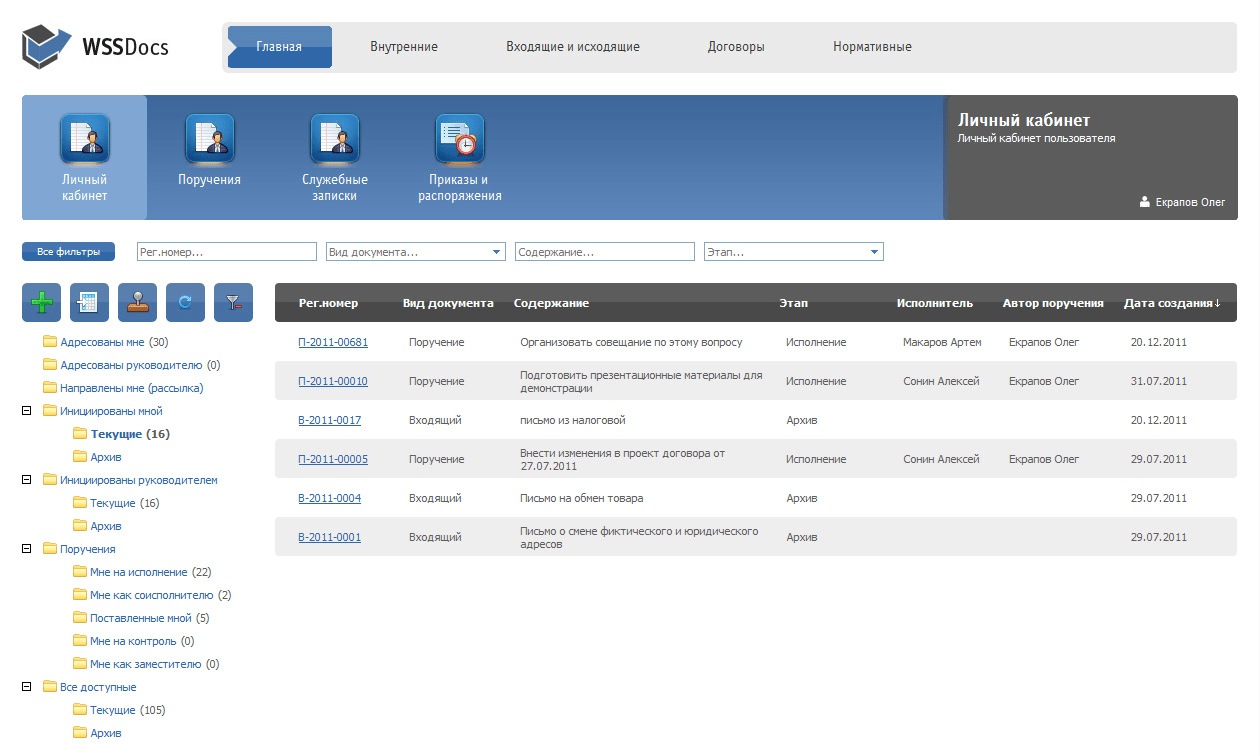Click the rubber stamp icon button

[x=138, y=303]
